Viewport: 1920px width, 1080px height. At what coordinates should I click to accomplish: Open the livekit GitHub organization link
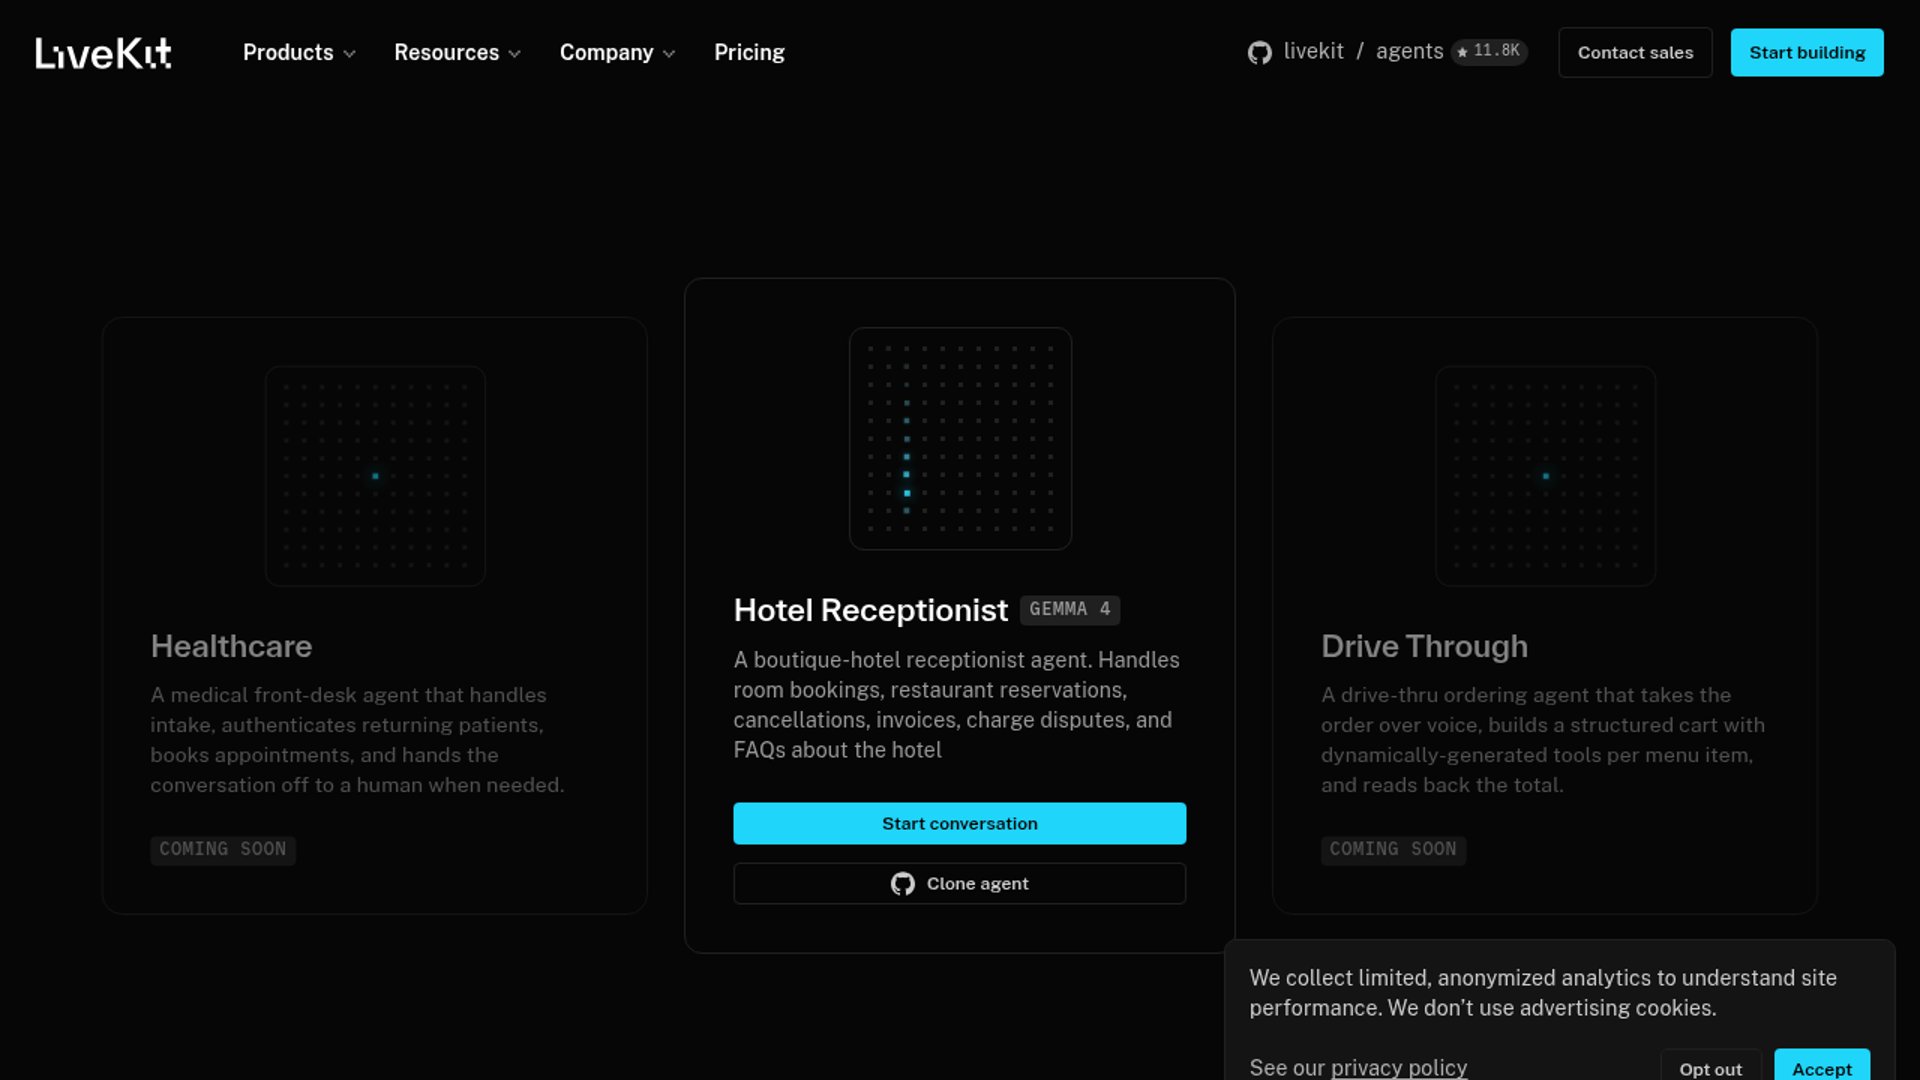[1313, 51]
